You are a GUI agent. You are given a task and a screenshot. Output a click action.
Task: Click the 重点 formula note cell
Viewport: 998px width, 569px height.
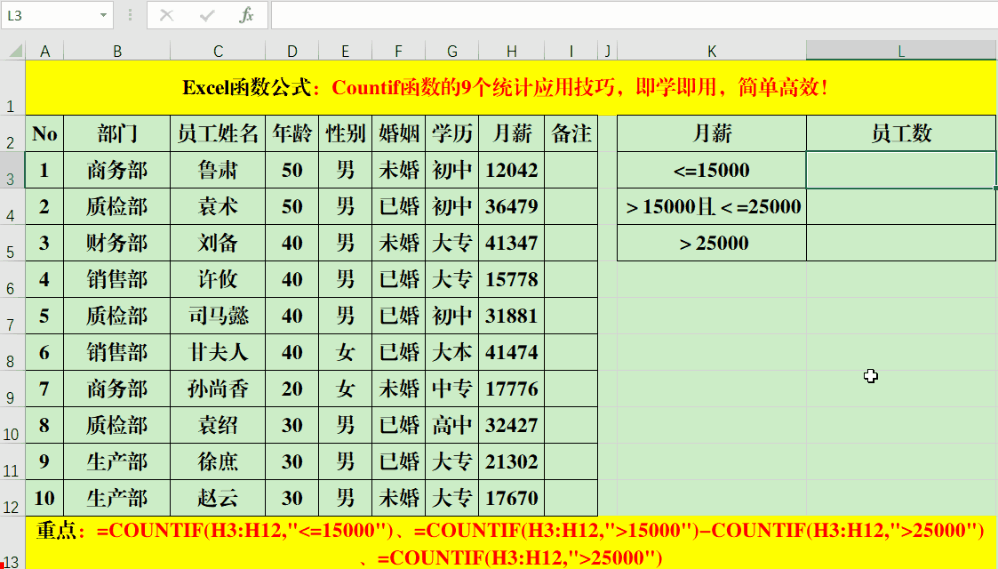[510, 543]
